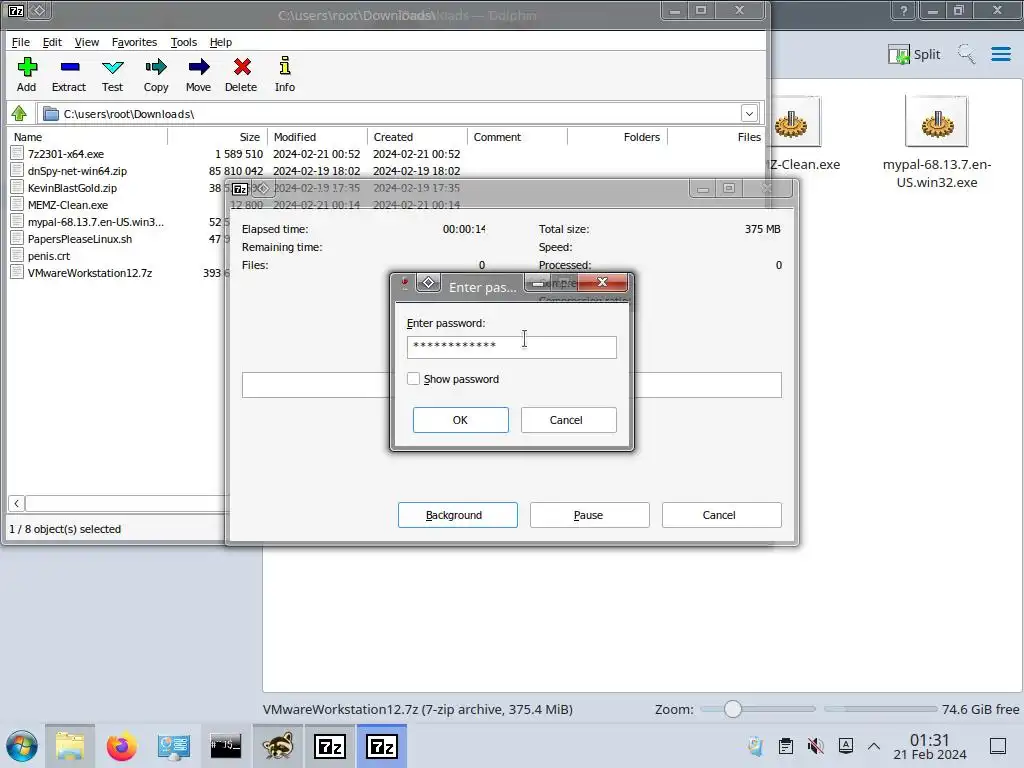Switch to highlighted second 7z taskbar entry
This screenshot has height=768, width=1024.
381,746
